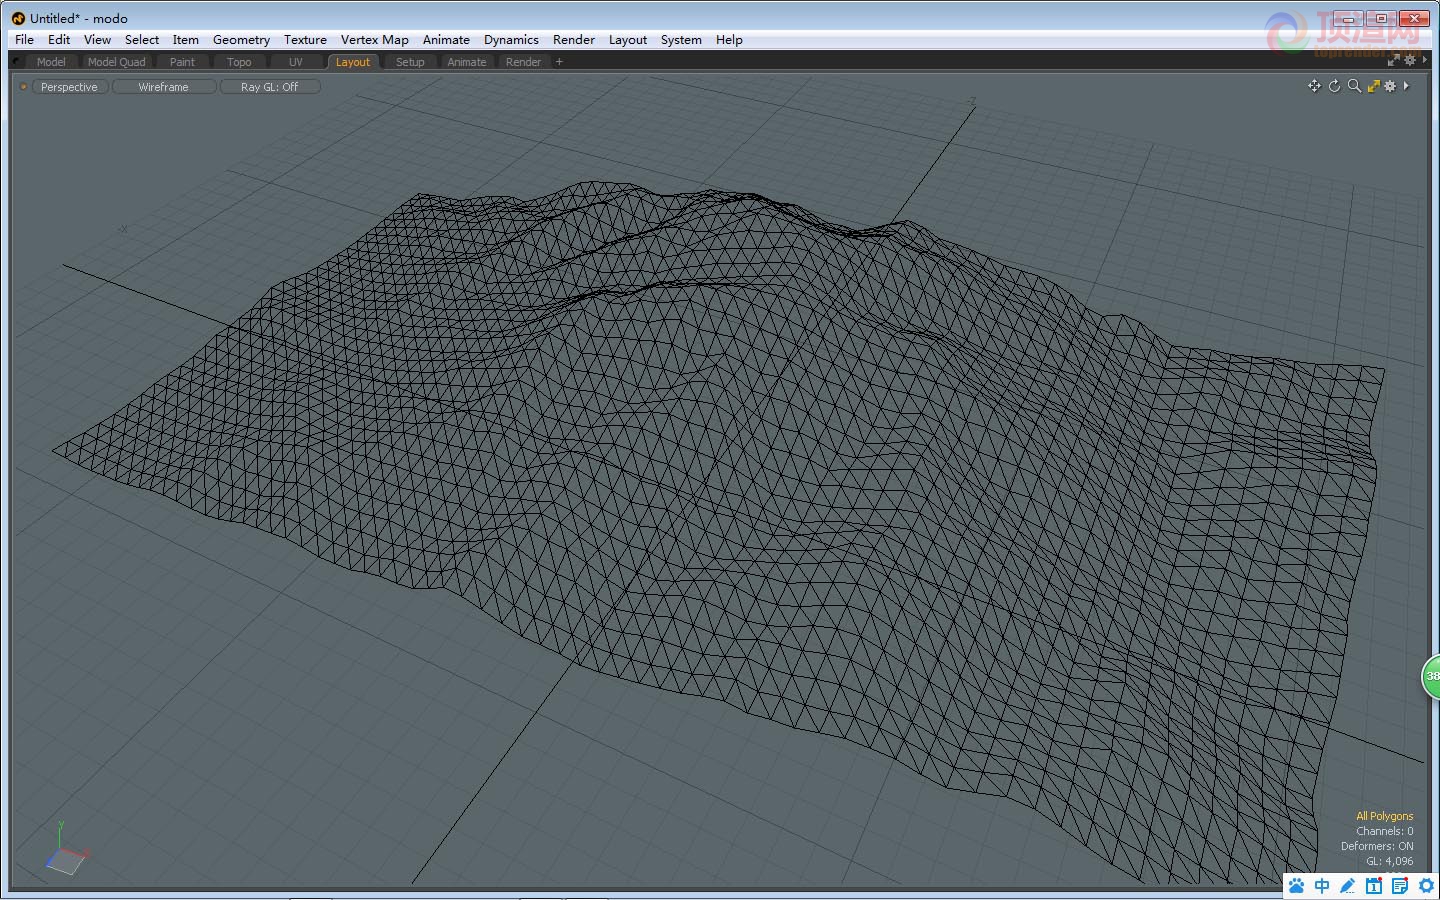
Task: Expand the tab bar arrow menu
Action: pyautogui.click(x=1424, y=61)
